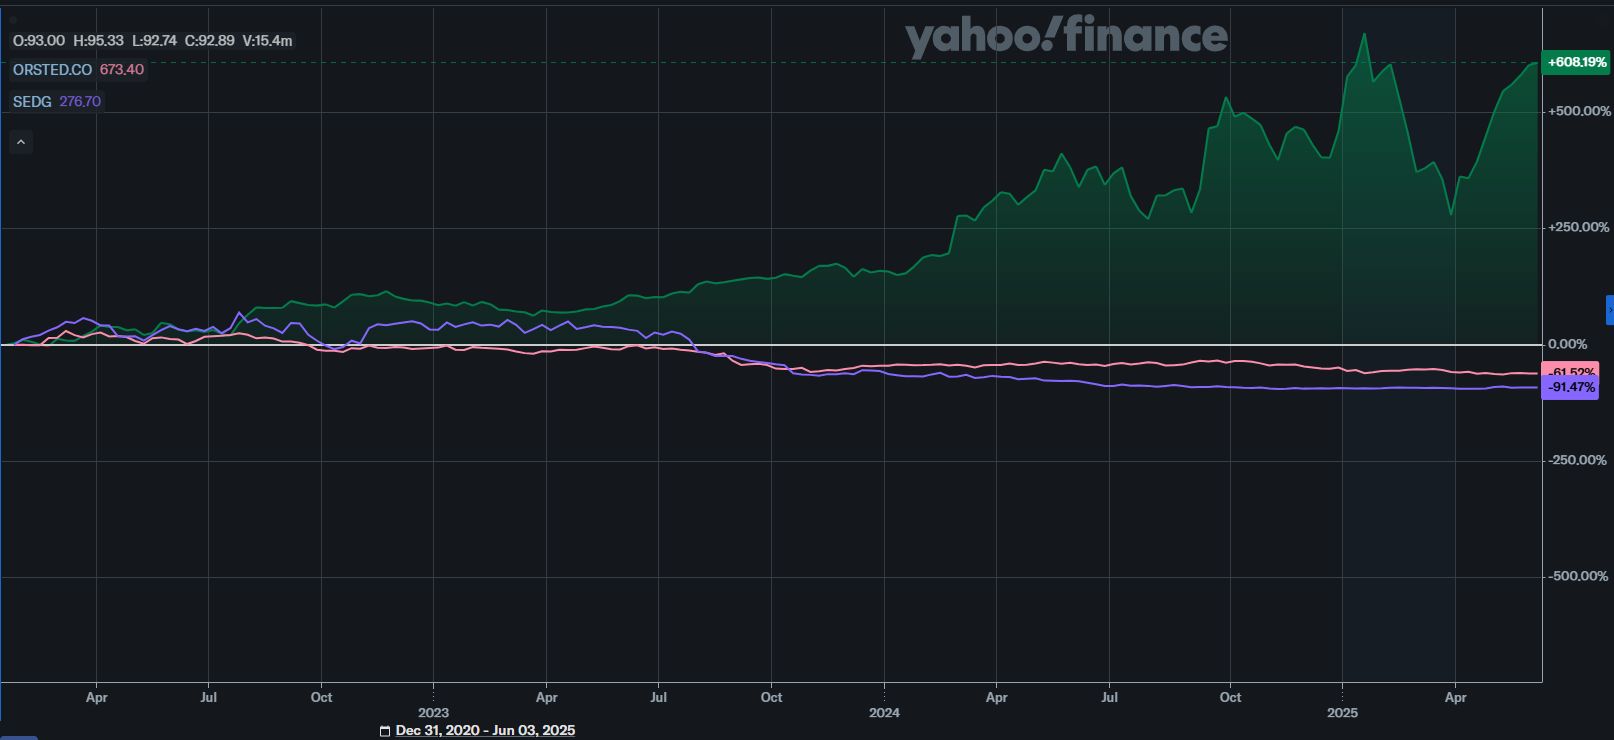The width and height of the screenshot is (1614, 740).
Task: Click the 2024 year marker on the time axis
Action: point(884,713)
